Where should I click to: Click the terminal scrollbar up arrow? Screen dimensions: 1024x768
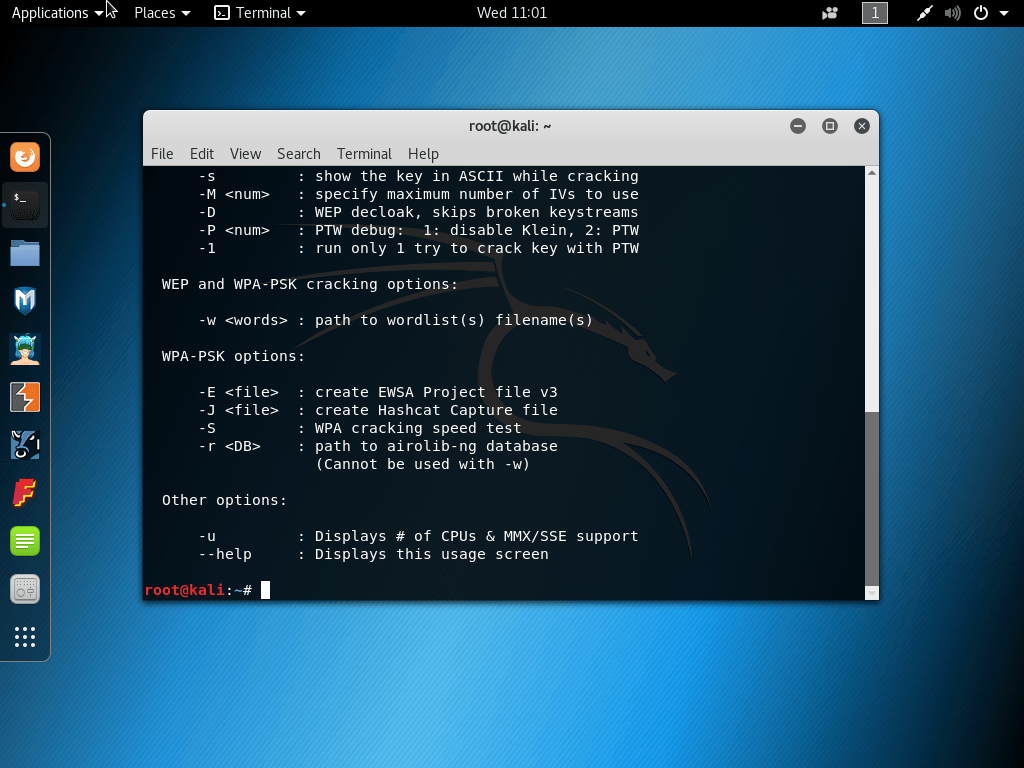(x=871, y=173)
